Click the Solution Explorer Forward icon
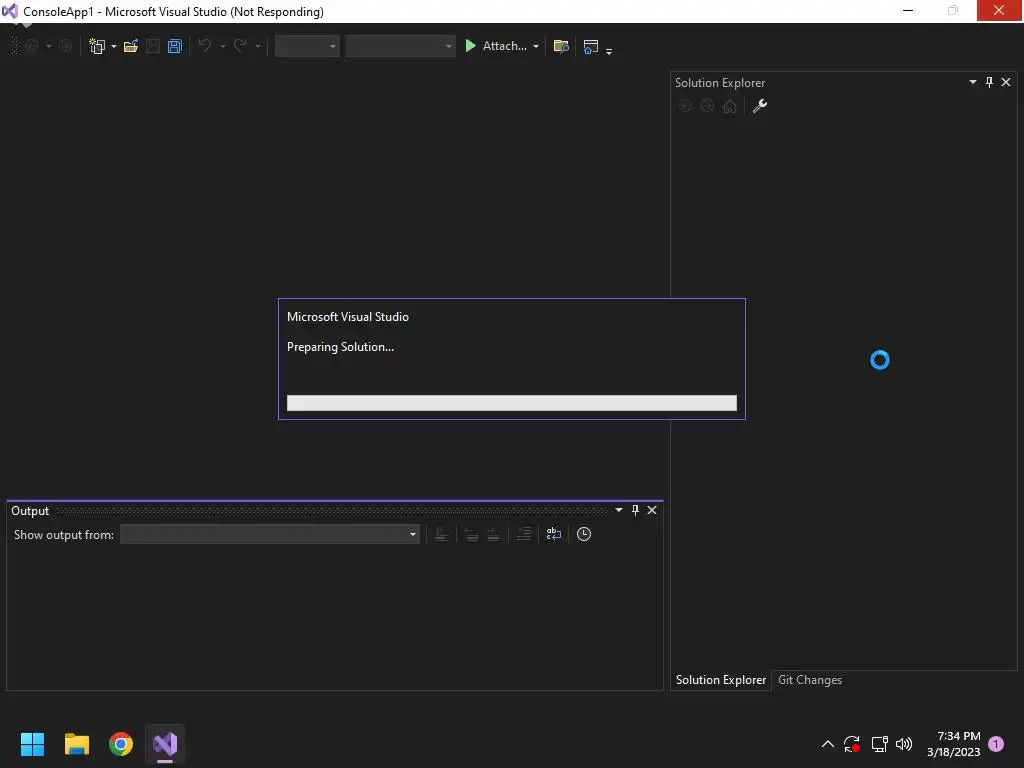The image size is (1024, 768). click(707, 106)
